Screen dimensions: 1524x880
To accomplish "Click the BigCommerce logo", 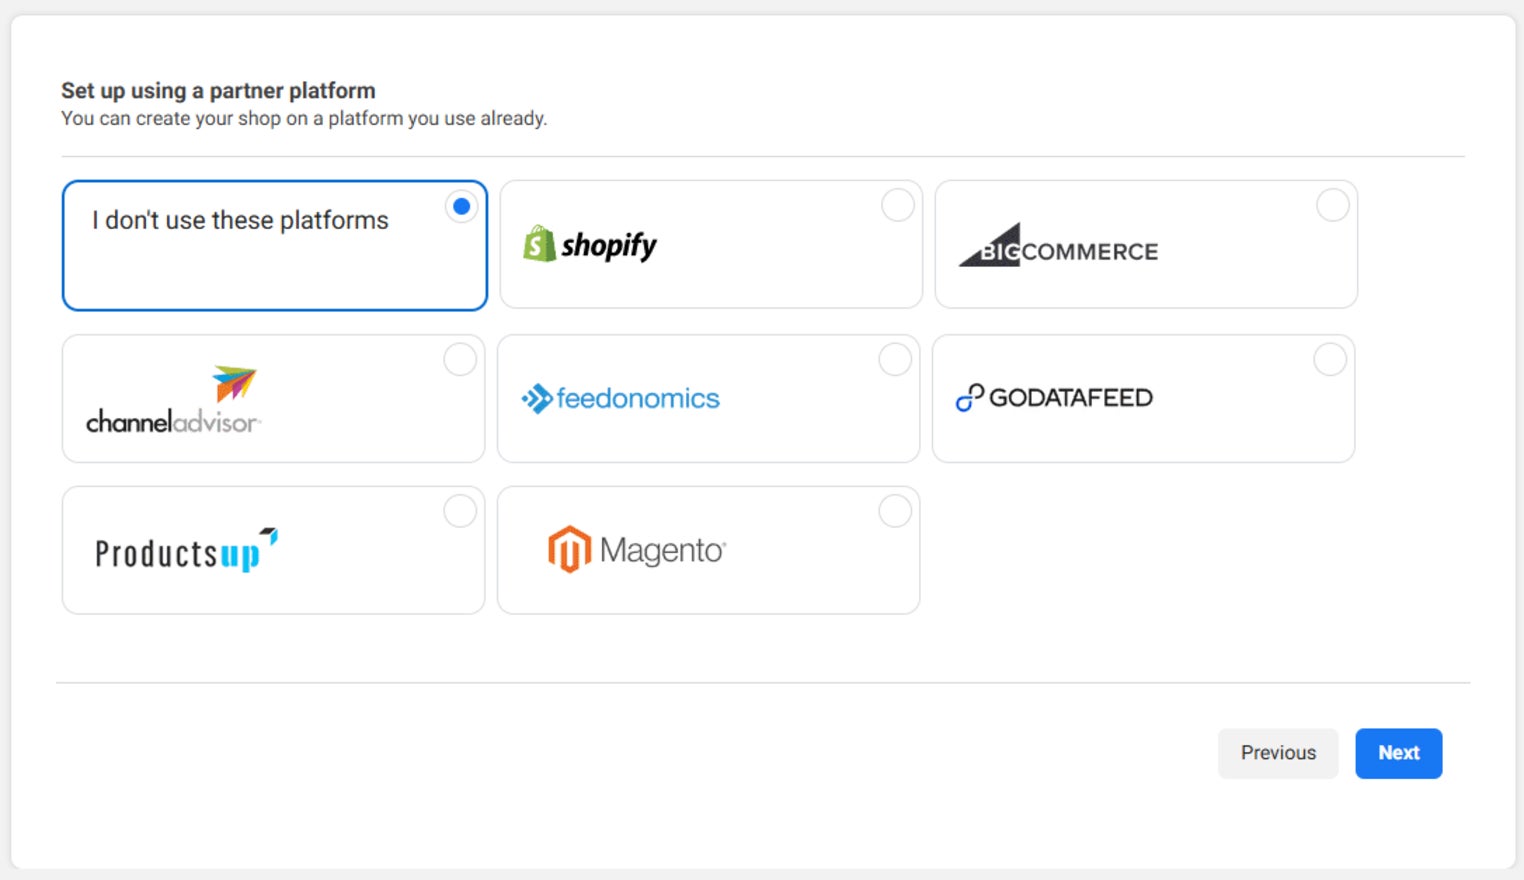I will pos(1058,245).
